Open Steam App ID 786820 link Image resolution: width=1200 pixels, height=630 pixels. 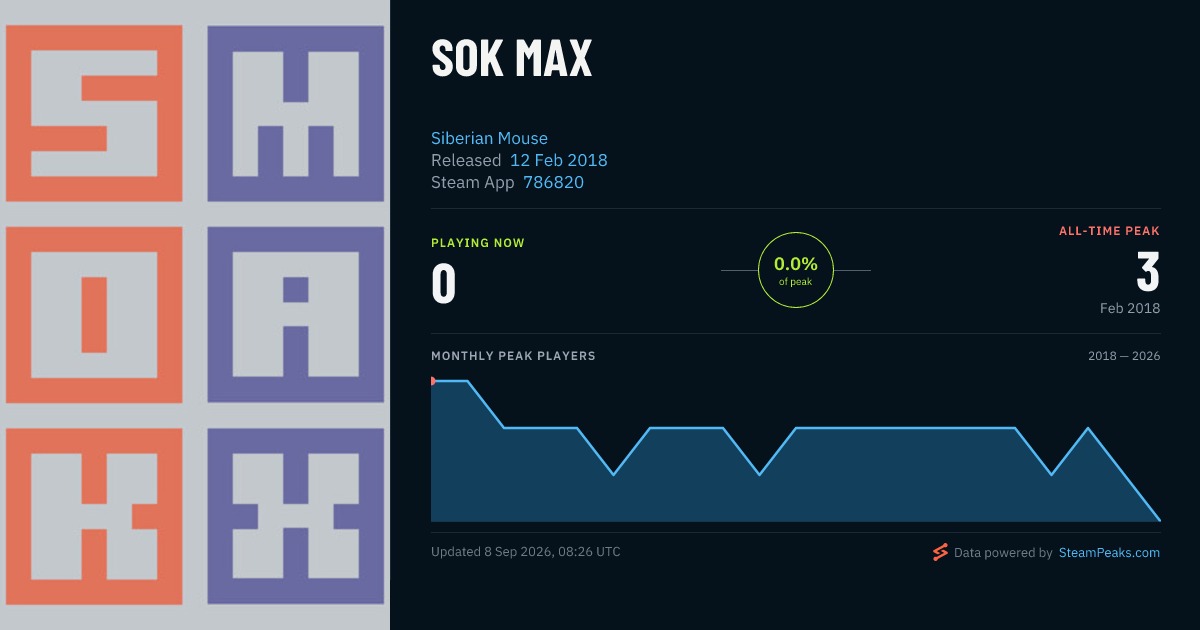(x=553, y=182)
